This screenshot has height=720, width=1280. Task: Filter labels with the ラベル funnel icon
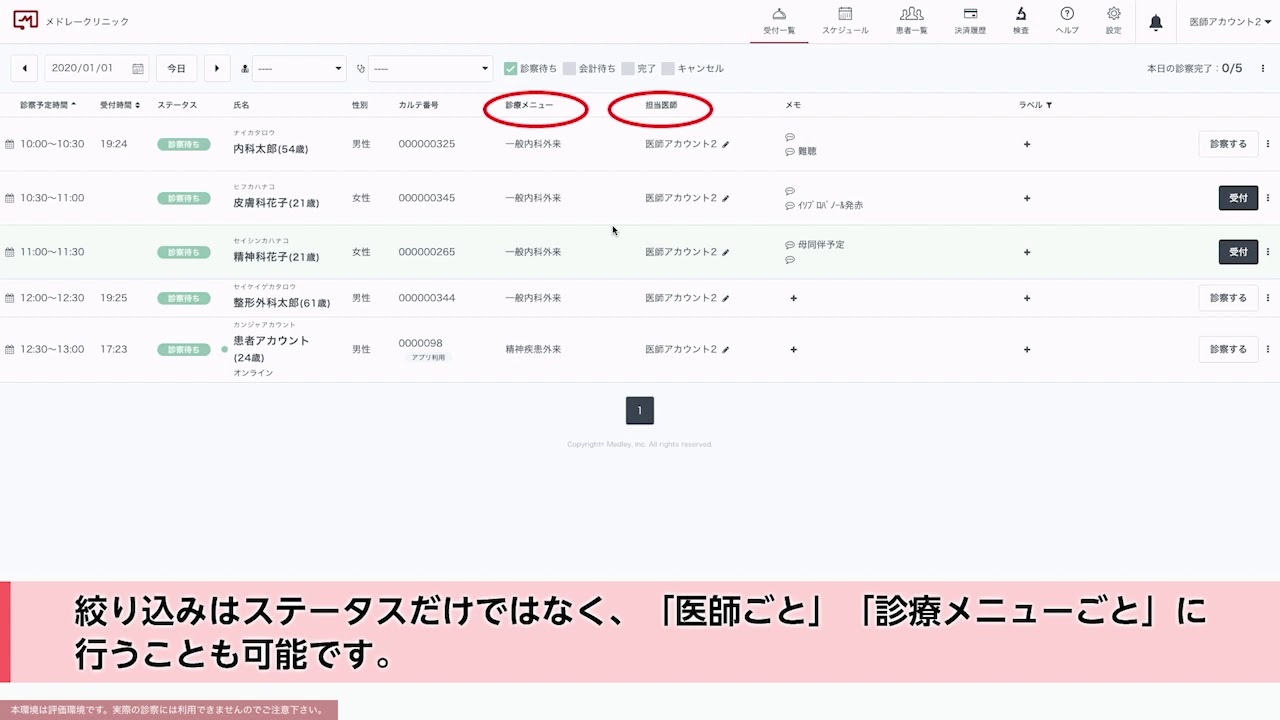pos(1049,105)
